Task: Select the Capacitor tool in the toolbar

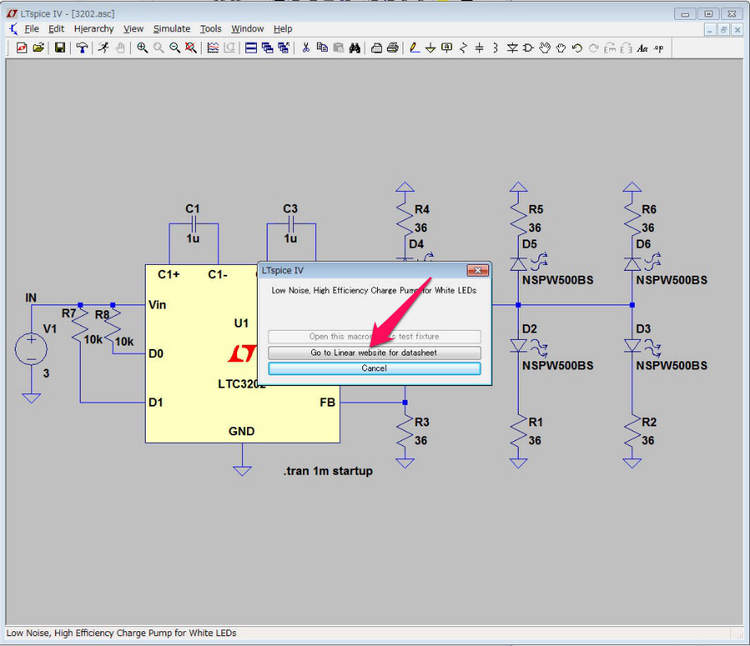Action: coord(480,48)
